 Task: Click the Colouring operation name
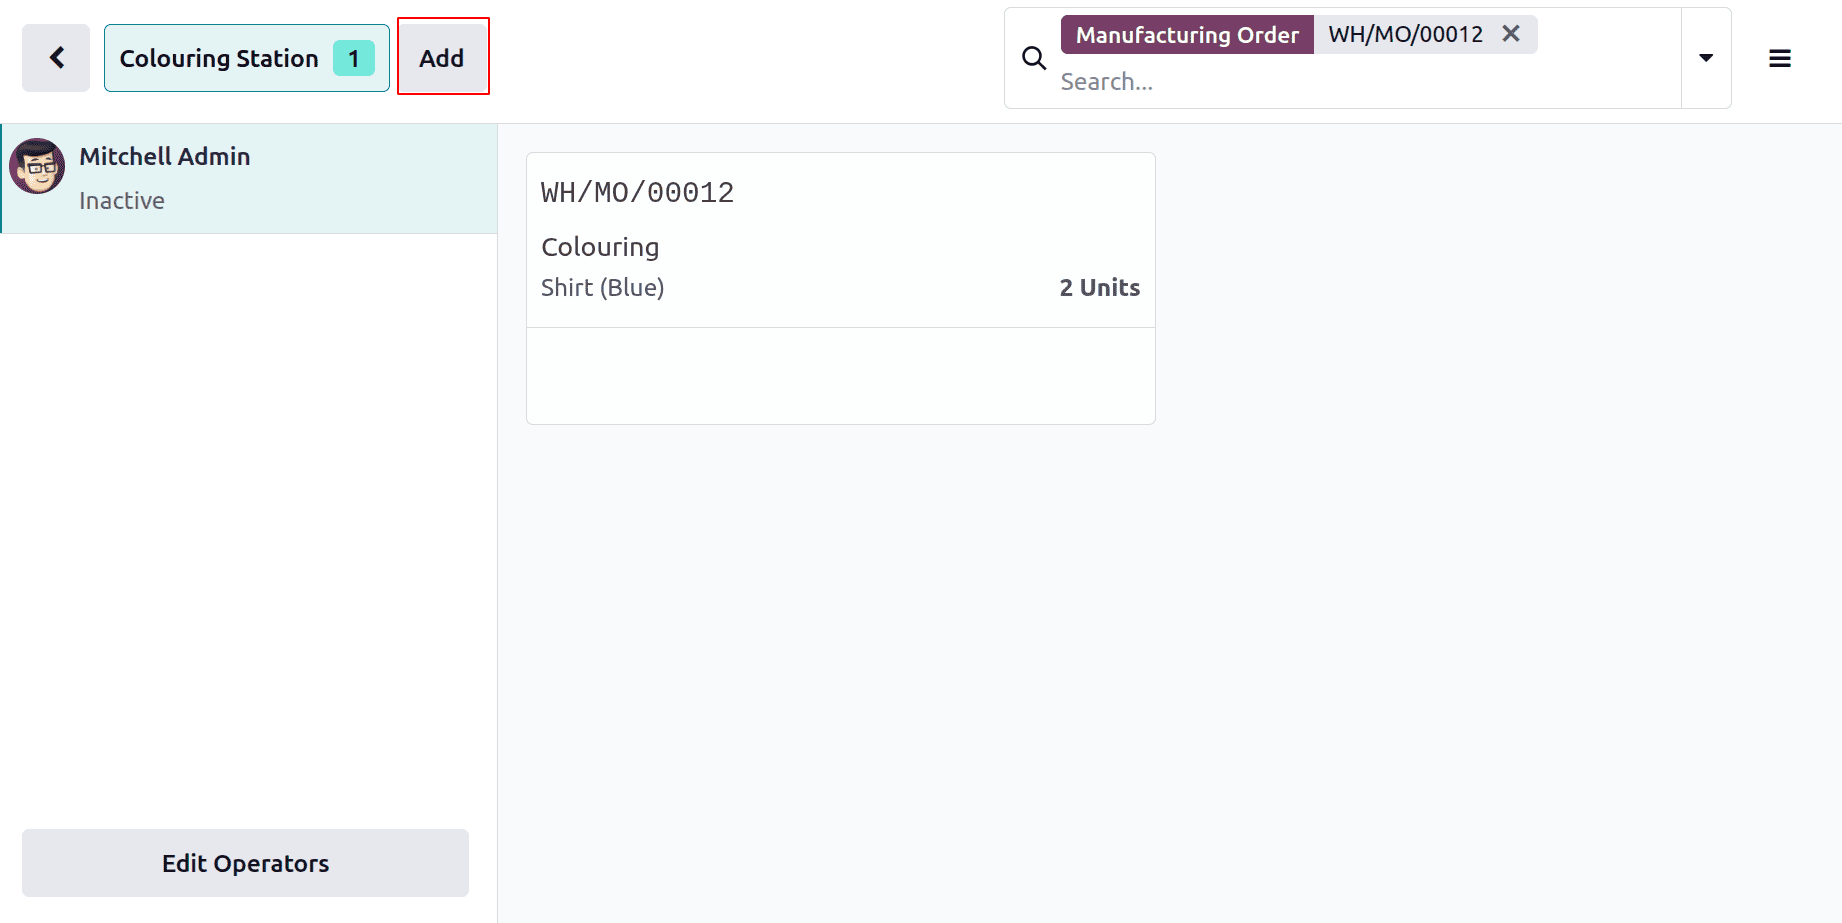click(x=600, y=247)
